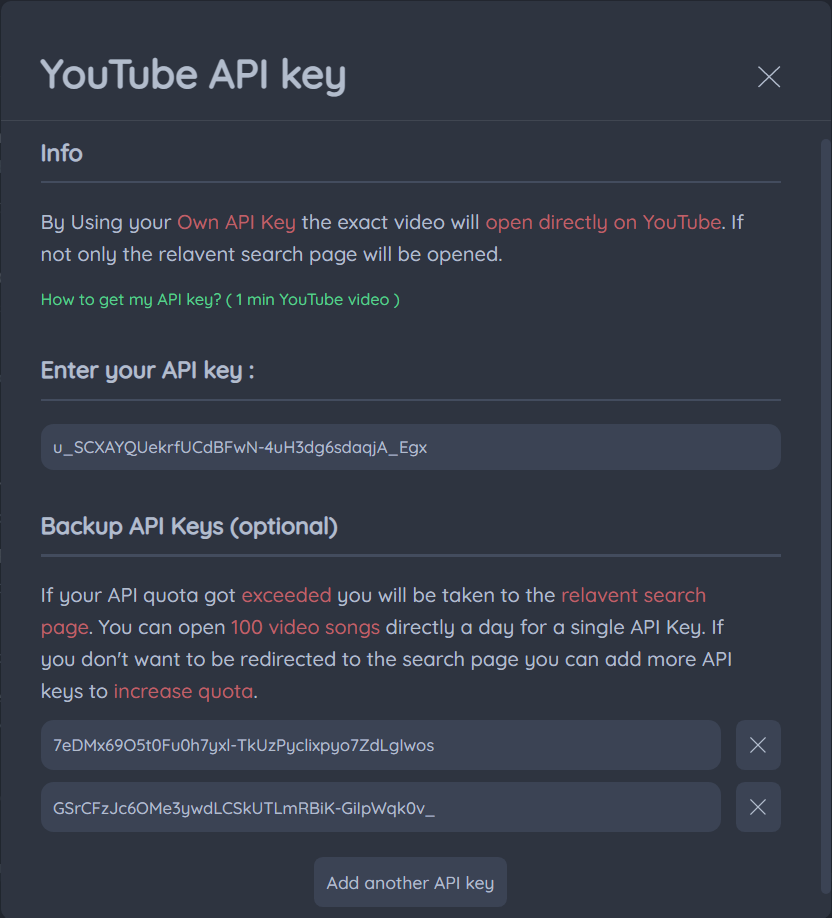Select backup key field starting with GSrCFz

381,807
